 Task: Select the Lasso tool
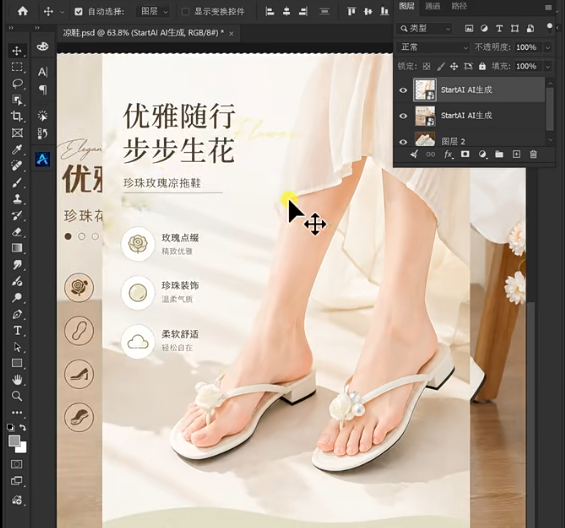17,84
